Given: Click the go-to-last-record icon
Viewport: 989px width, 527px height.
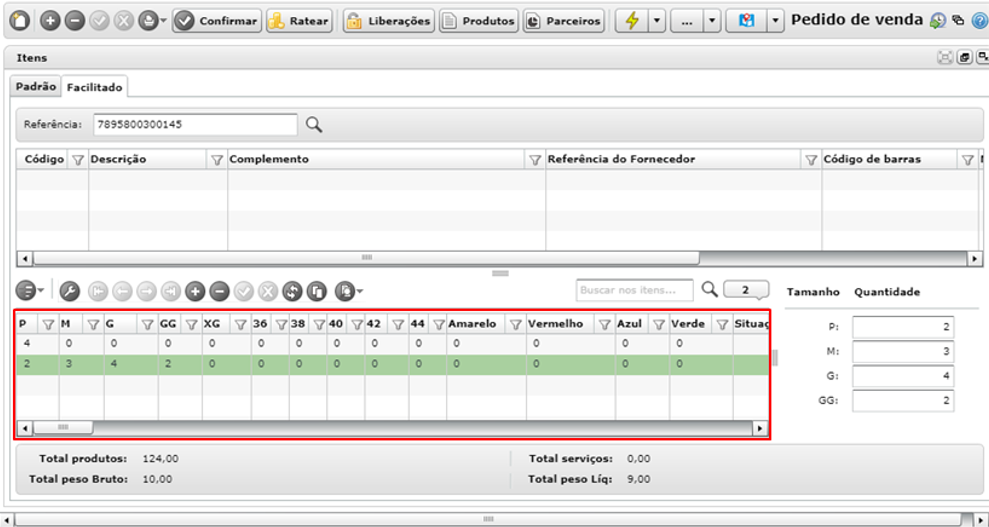Looking at the screenshot, I should tap(170, 291).
